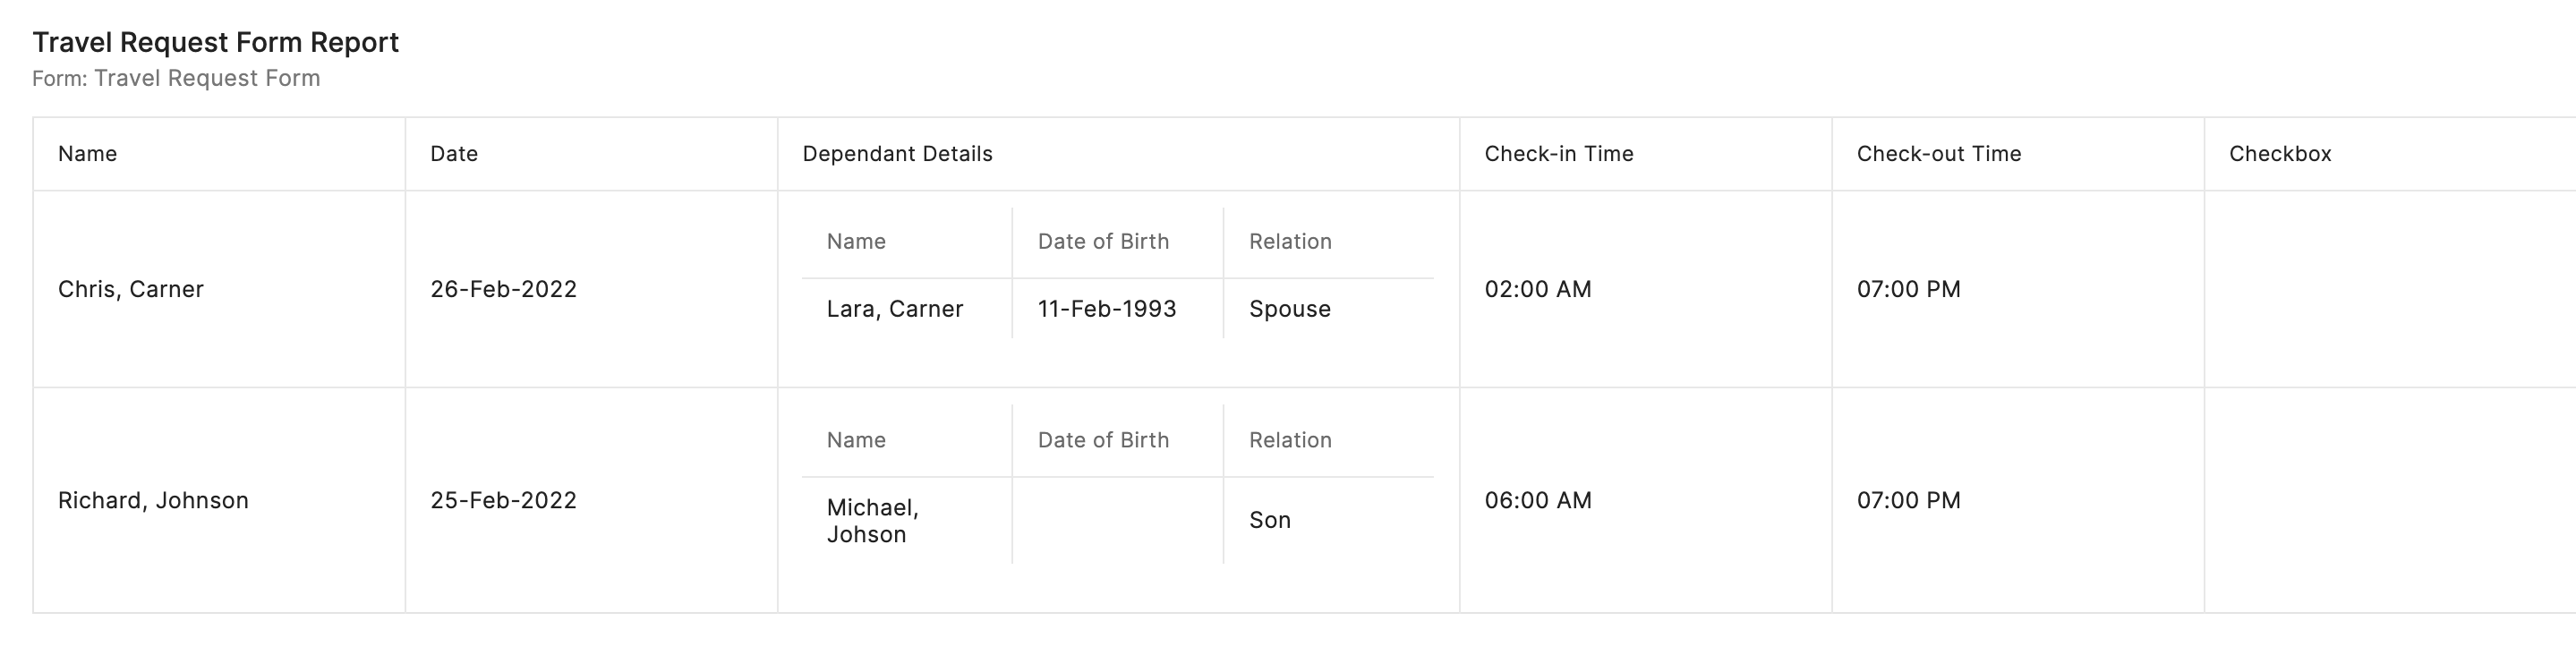Select the Spouse relation cell
This screenshot has height=655, width=2576.
pos(1289,309)
